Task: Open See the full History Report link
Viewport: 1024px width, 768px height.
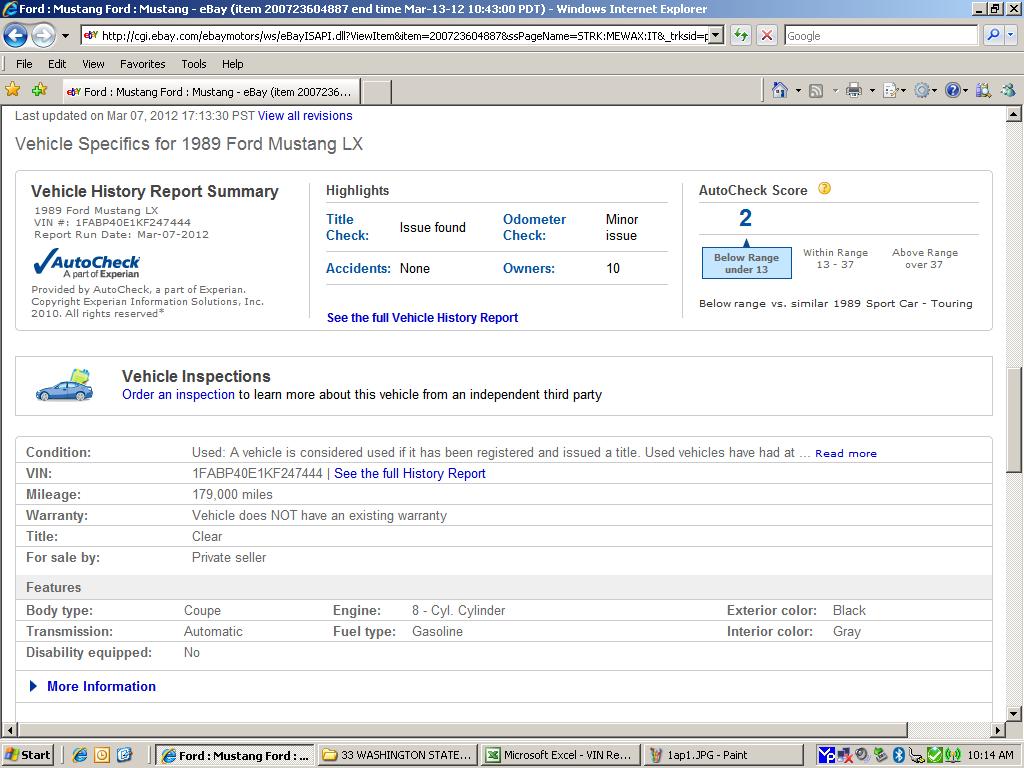Action: 409,473
